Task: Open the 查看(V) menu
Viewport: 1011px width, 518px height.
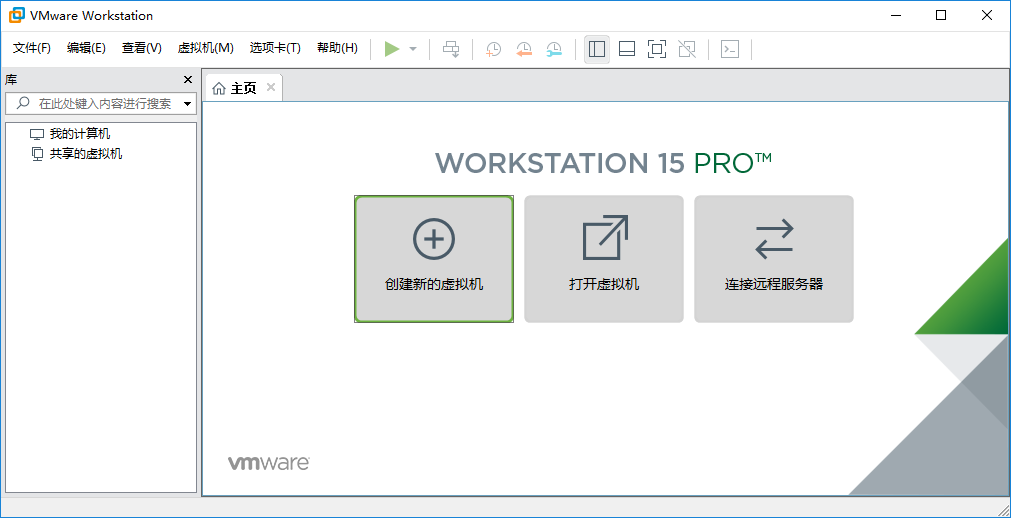Action: click(141, 48)
